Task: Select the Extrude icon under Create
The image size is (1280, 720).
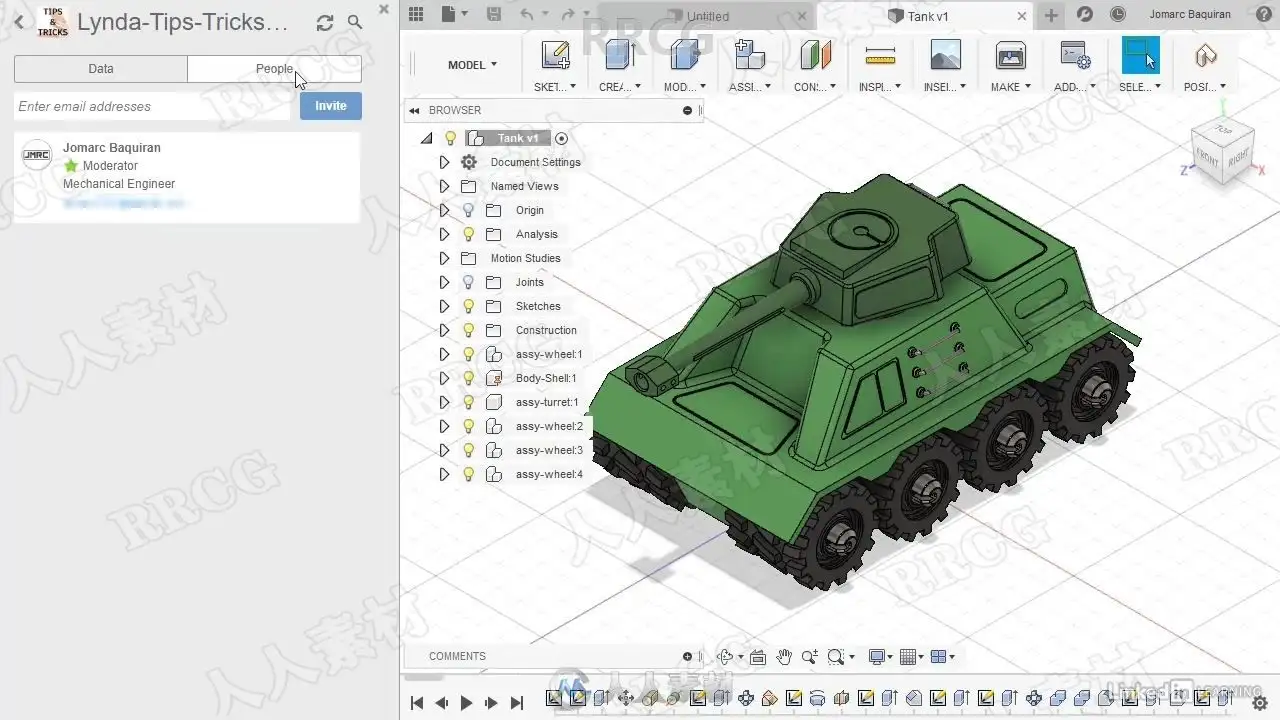Action: point(620,55)
